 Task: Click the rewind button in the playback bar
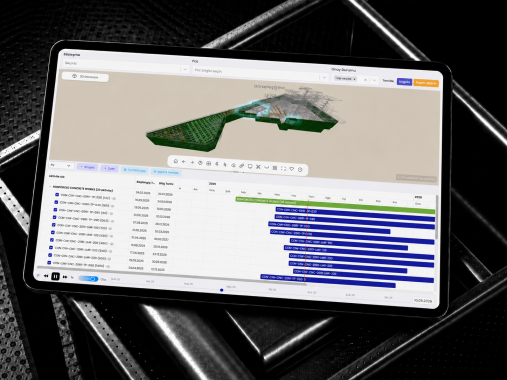pyautogui.click(x=46, y=276)
